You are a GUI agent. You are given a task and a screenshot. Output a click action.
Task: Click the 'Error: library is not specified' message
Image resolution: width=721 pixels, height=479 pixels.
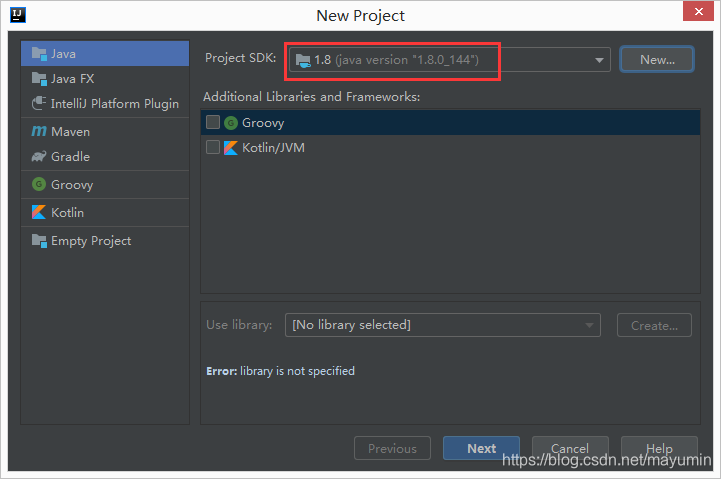tap(280, 371)
